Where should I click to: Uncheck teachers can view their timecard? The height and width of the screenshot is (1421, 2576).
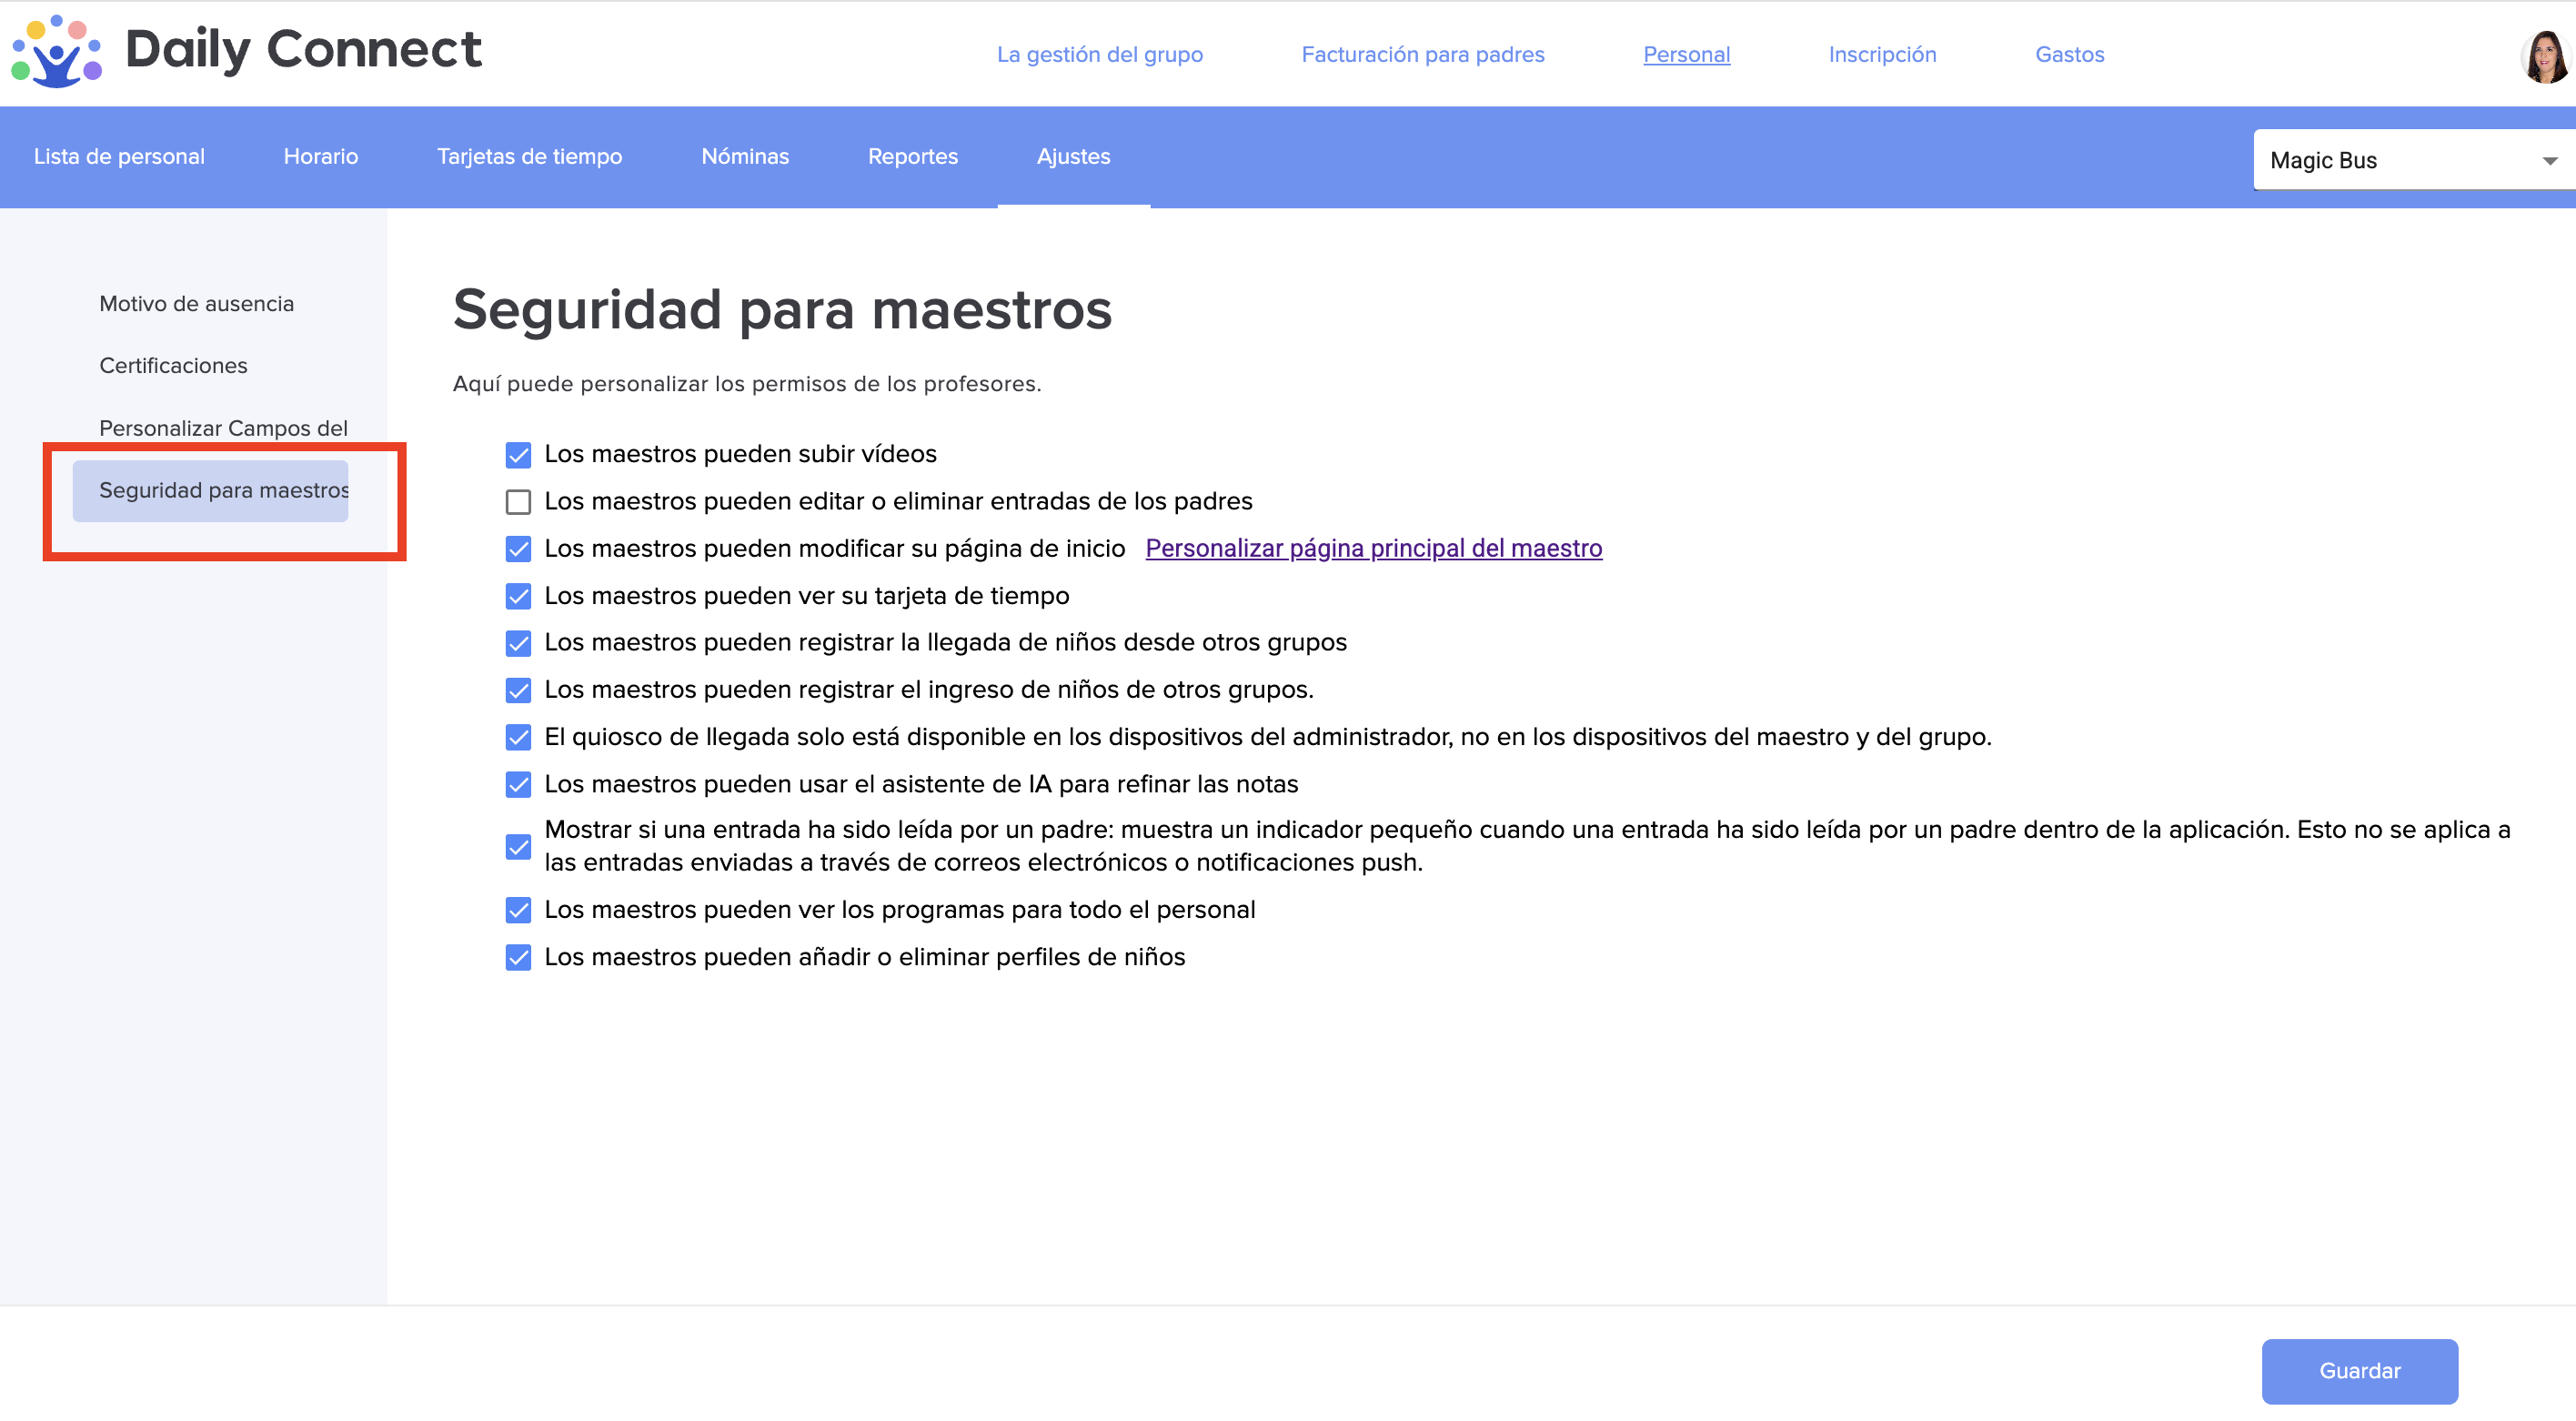pos(518,596)
